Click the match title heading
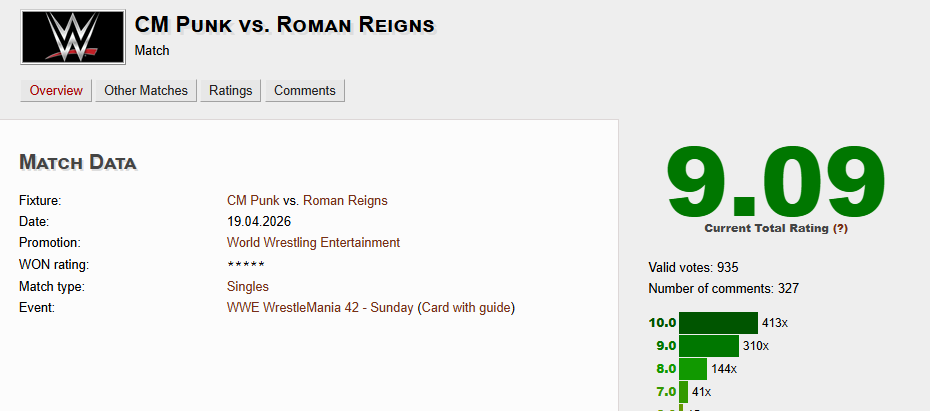930x411 pixels. 285,25
